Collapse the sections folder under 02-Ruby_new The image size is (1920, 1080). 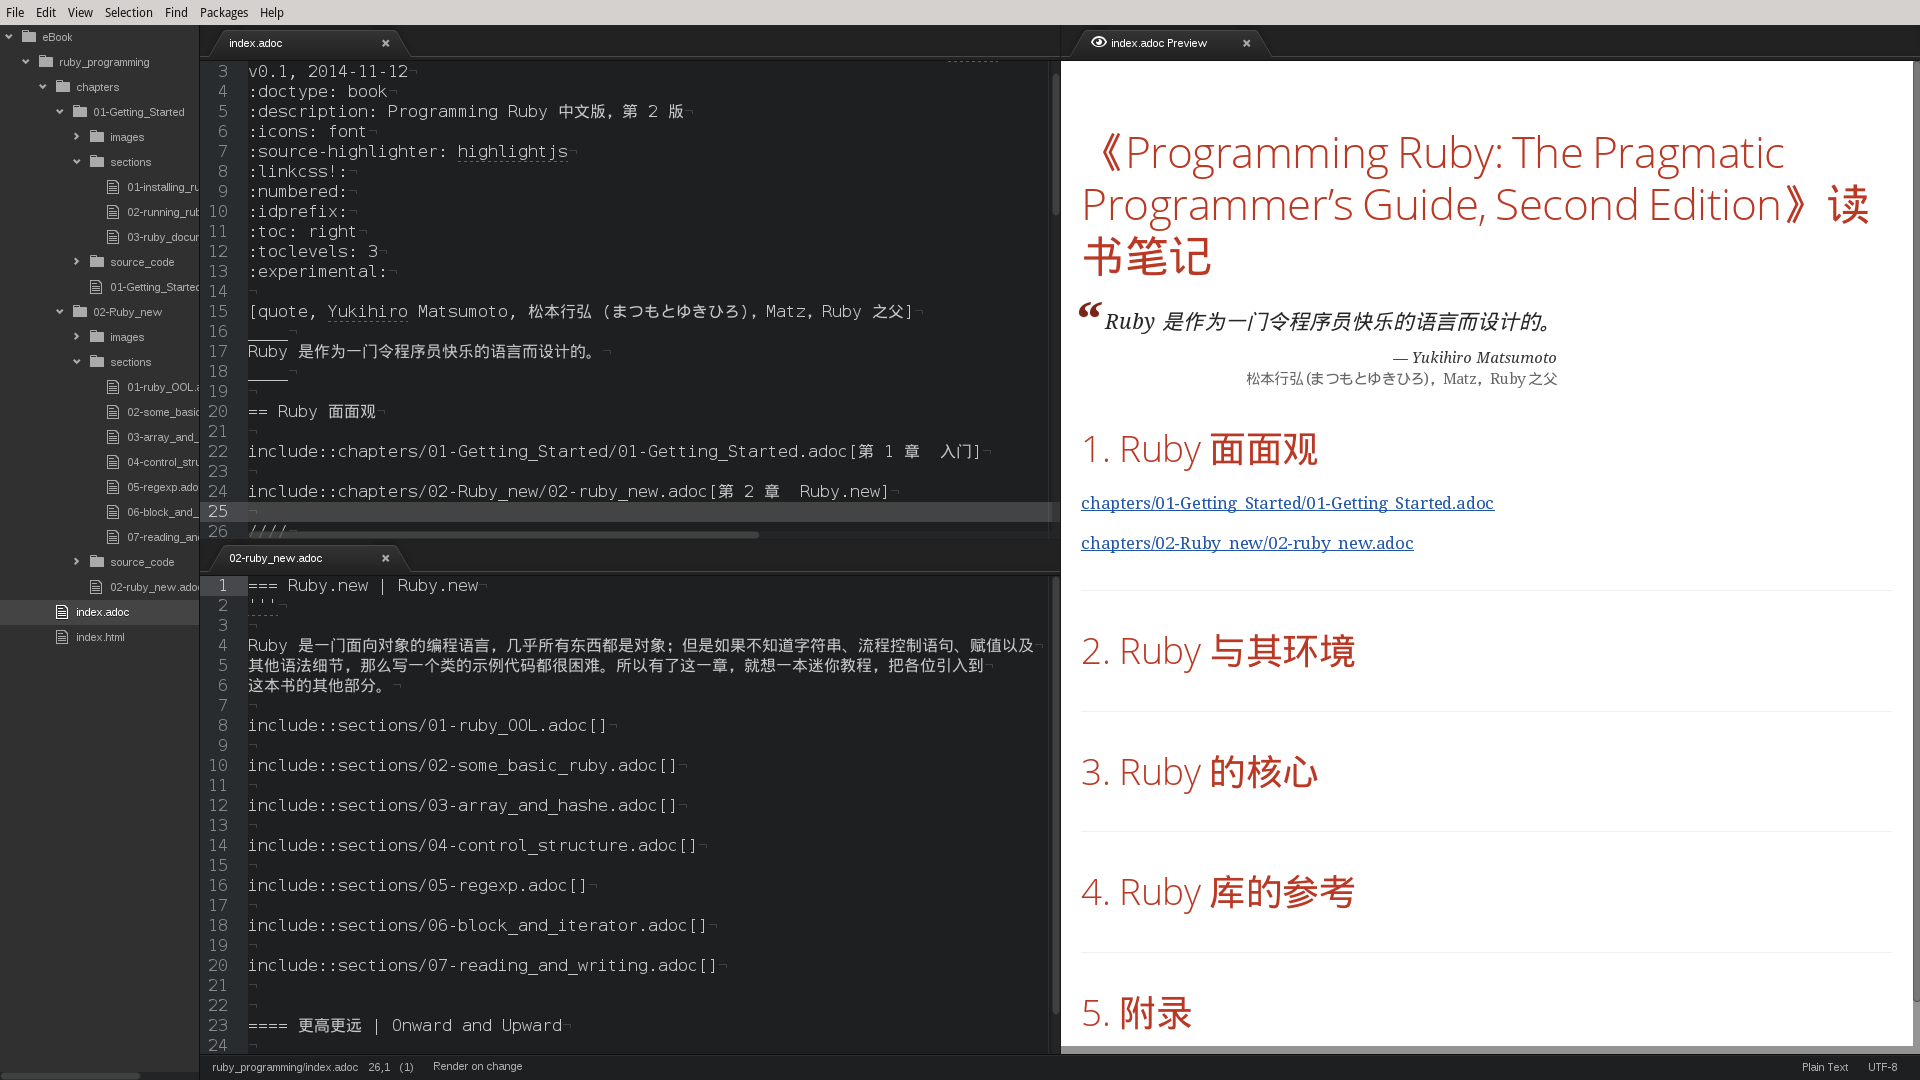[75, 362]
